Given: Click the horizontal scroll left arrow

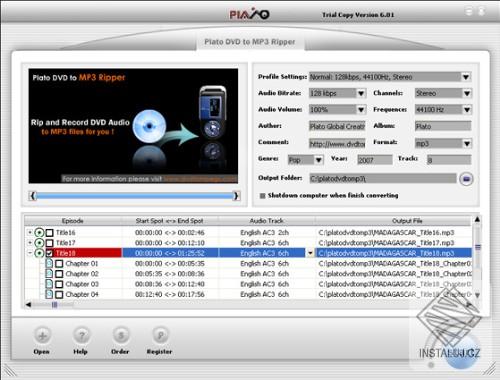Looking at the screenshot, I should (28, 304).
